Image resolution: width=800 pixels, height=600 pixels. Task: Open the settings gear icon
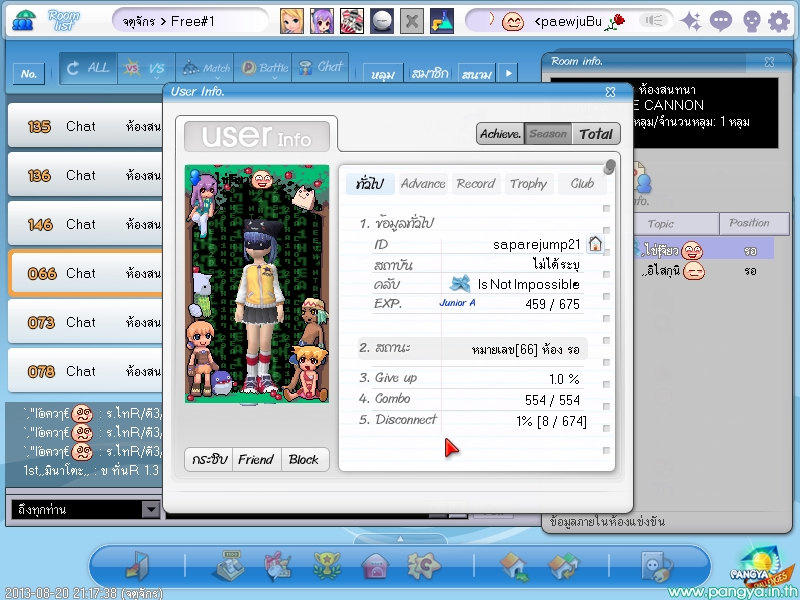tap(779, 21)
